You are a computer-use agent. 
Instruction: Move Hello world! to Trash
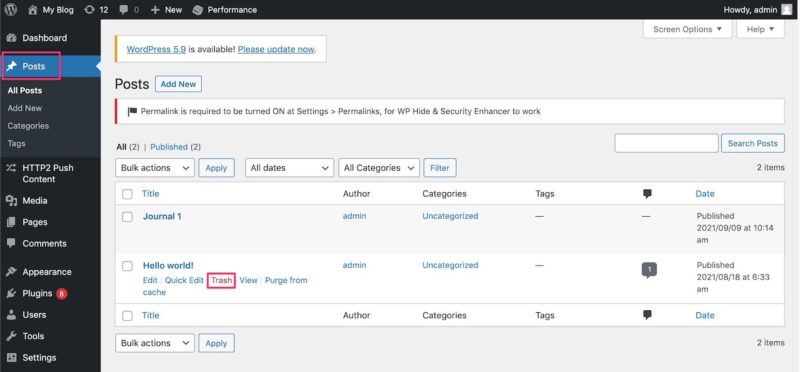click(221, 280)
